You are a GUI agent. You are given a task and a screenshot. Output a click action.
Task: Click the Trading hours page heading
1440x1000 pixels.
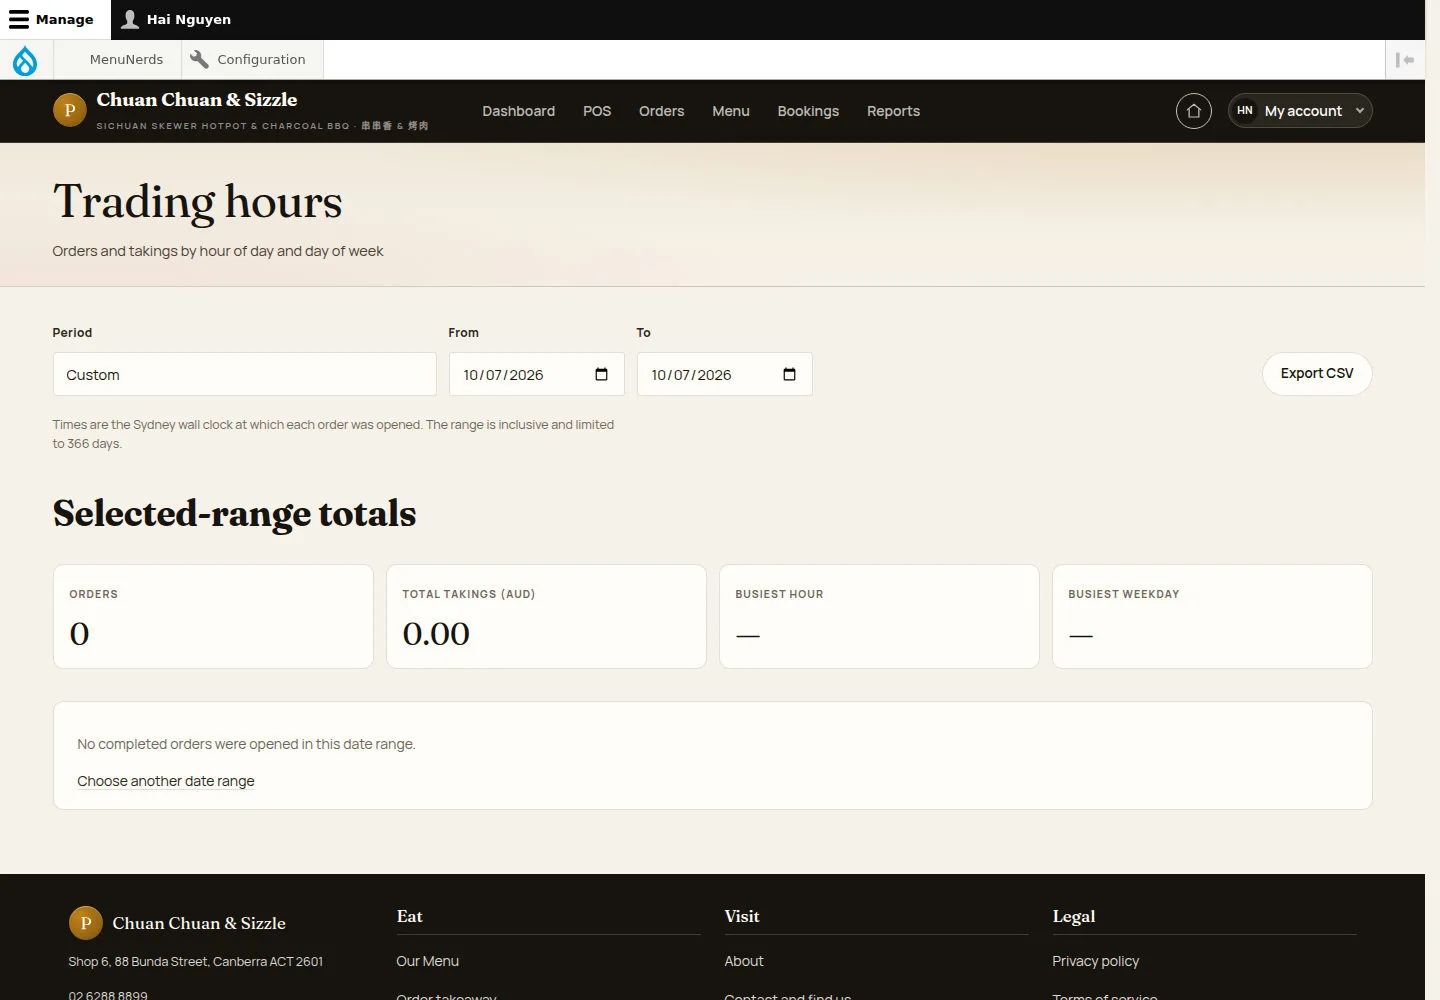(x=198, y=201)
